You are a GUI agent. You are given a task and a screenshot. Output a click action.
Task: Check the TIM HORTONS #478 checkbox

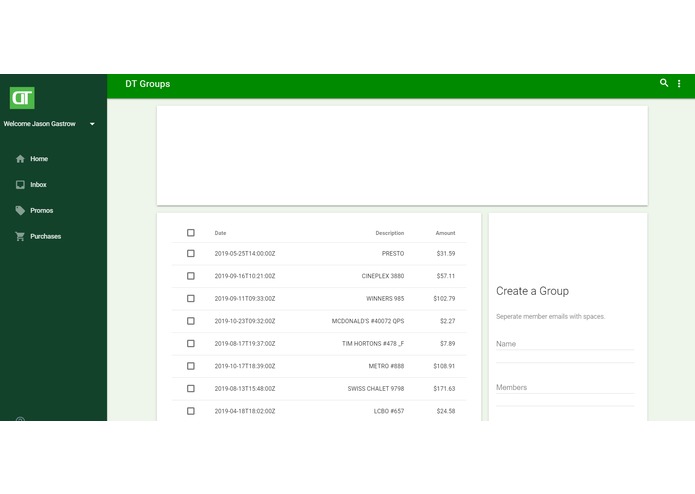[191, 343]
